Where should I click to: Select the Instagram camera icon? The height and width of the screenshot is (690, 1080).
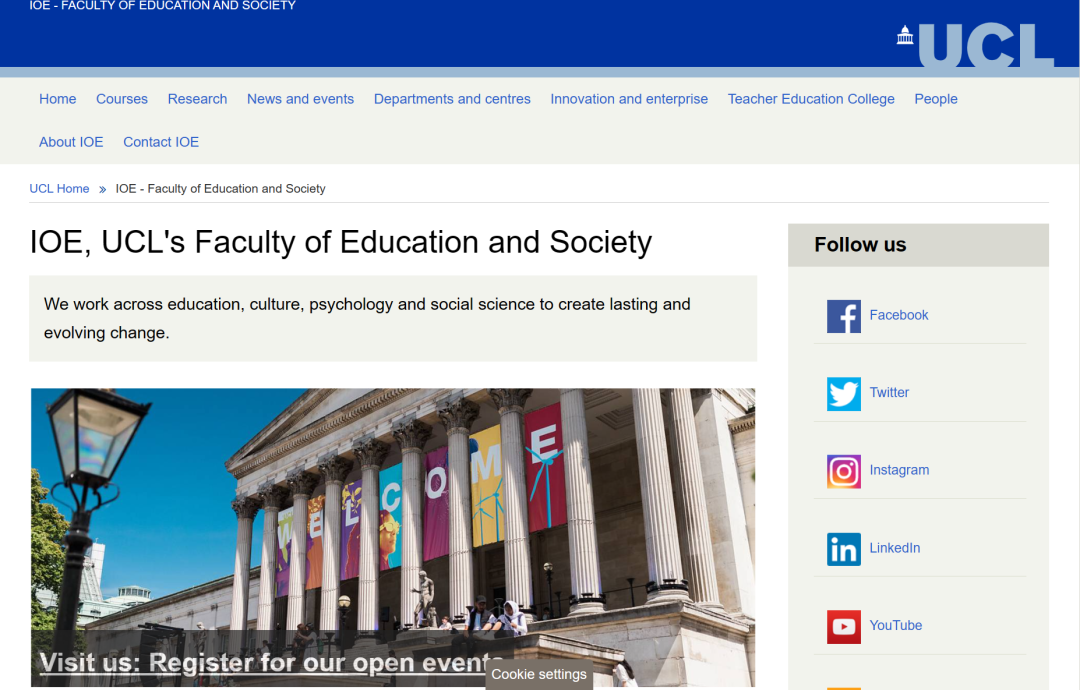coord(843,471)
